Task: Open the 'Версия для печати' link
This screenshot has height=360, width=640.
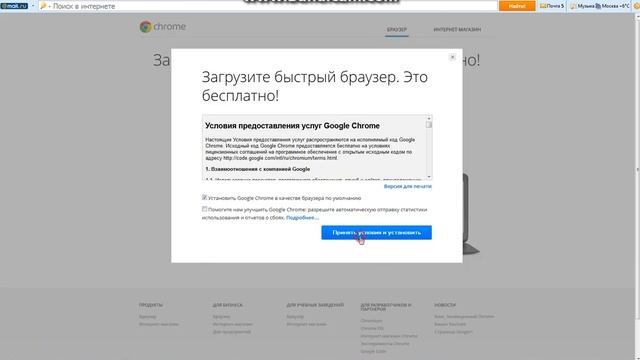Action: point(407,186)
